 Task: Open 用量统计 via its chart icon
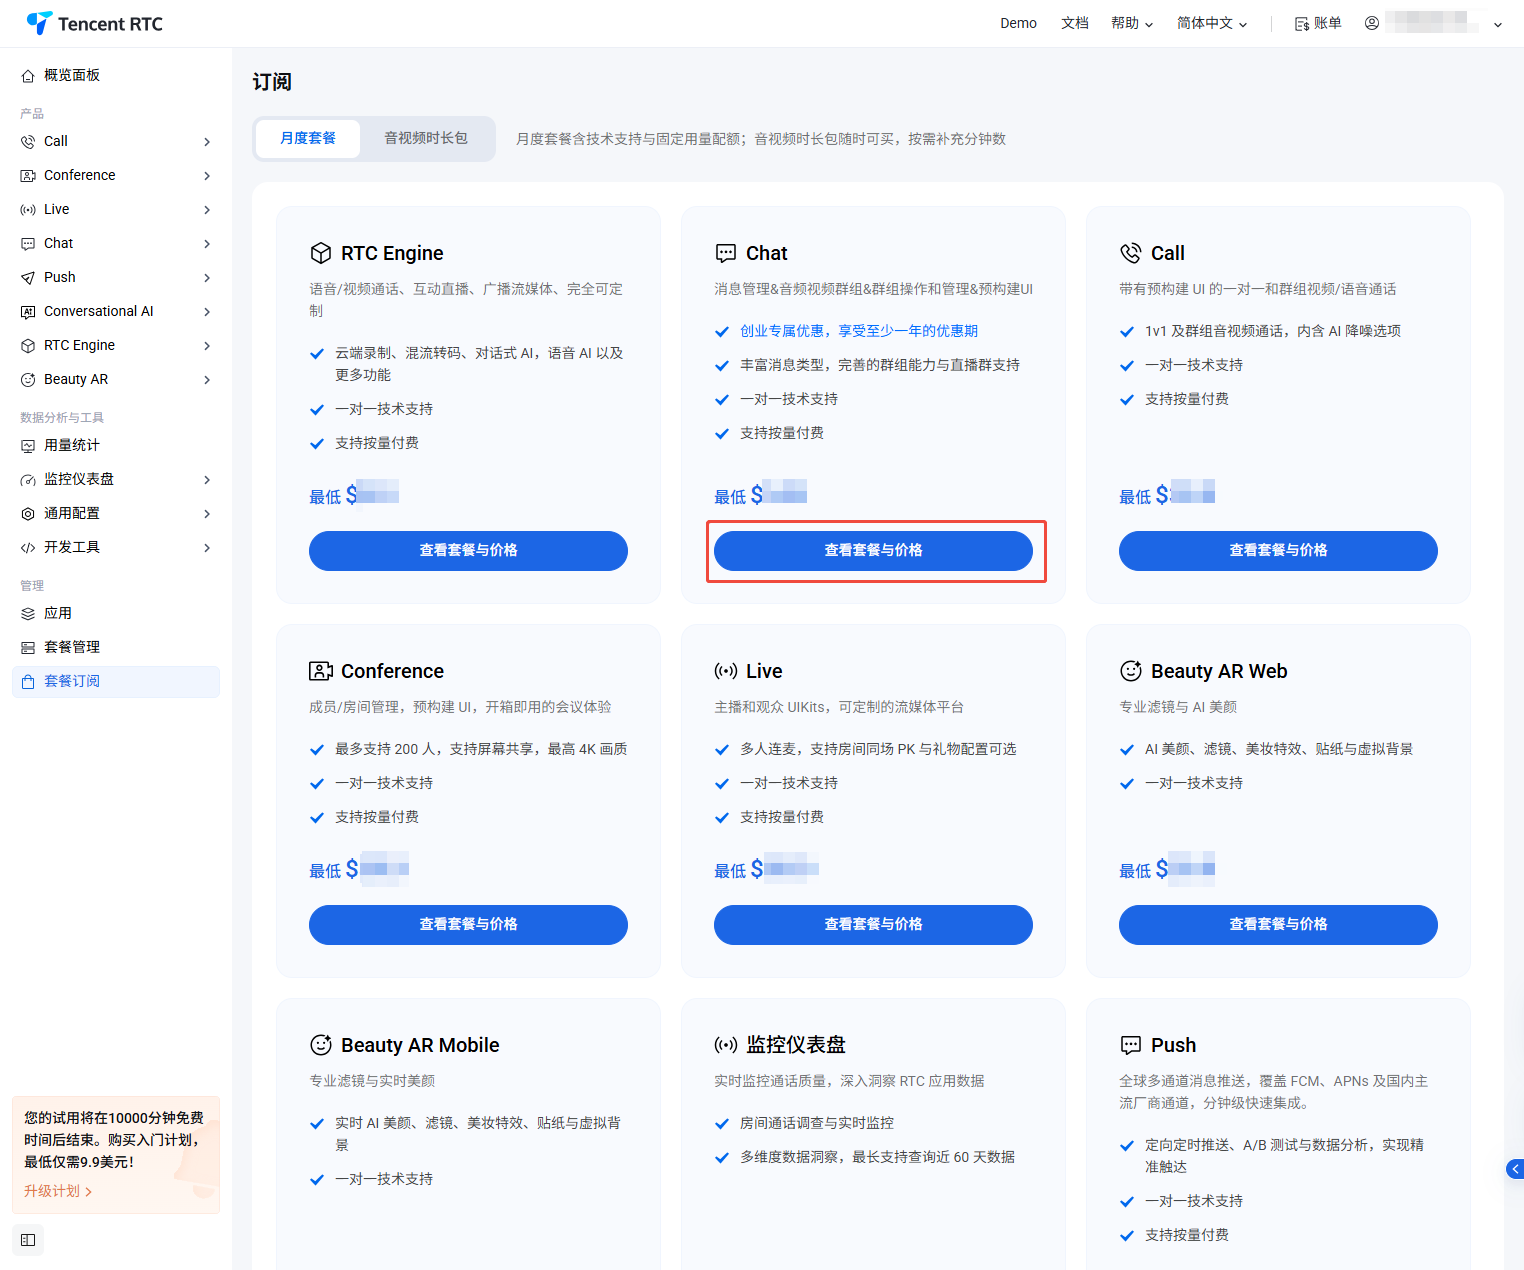click(28, 446)
